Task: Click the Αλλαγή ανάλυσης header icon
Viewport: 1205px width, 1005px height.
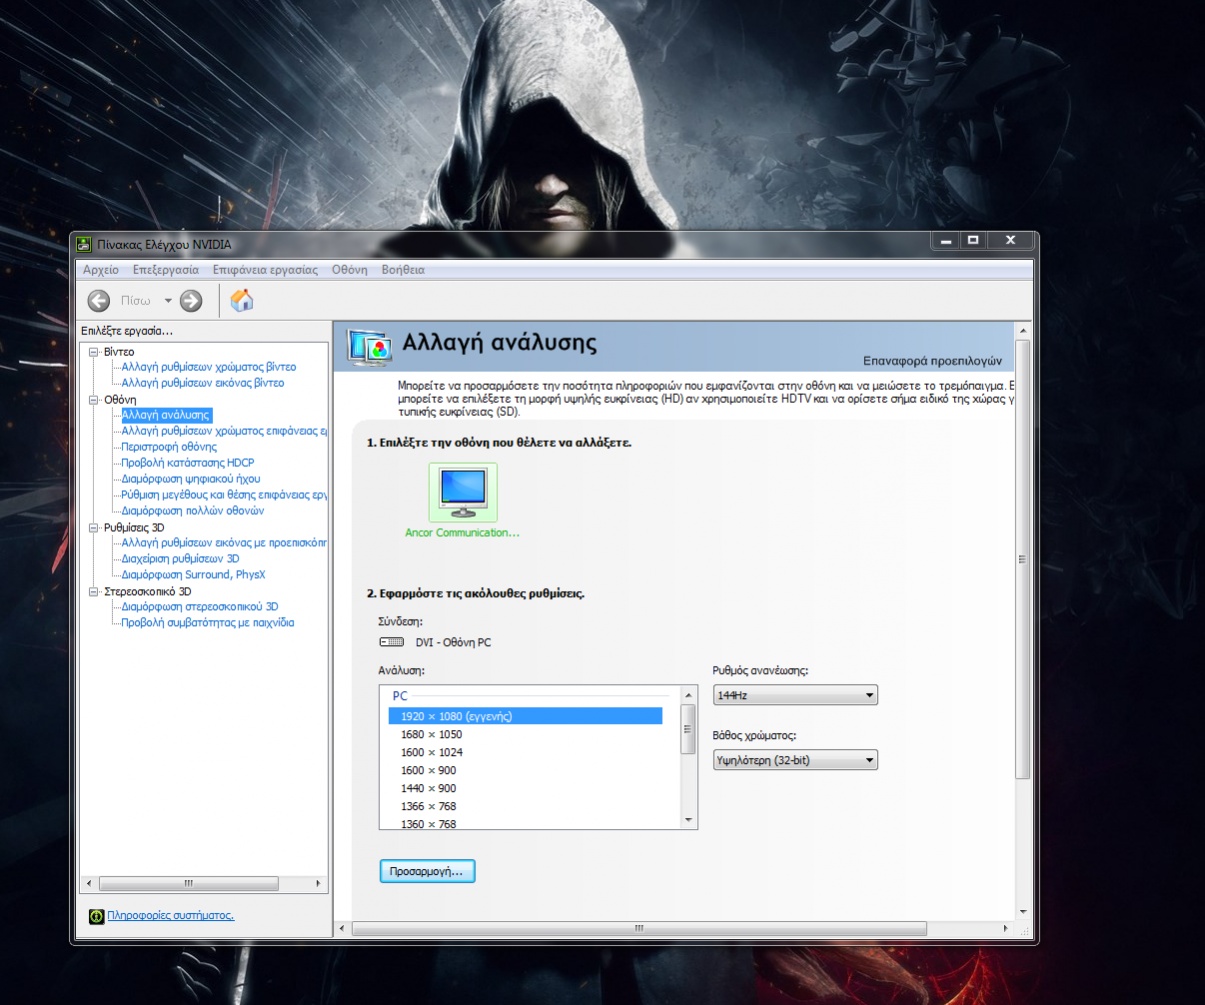Action: (x=369, y=346)
